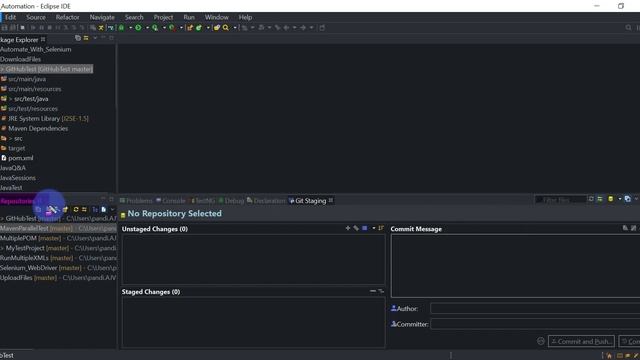Click the Coverage run icon in toolbar
Image resolution: width=640 pixels, height=360 pixels.
[x=155, y=28]
